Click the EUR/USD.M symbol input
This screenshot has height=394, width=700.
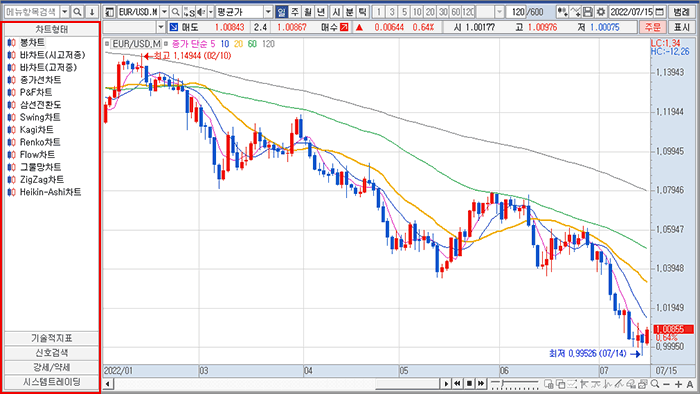coord(138,12)
